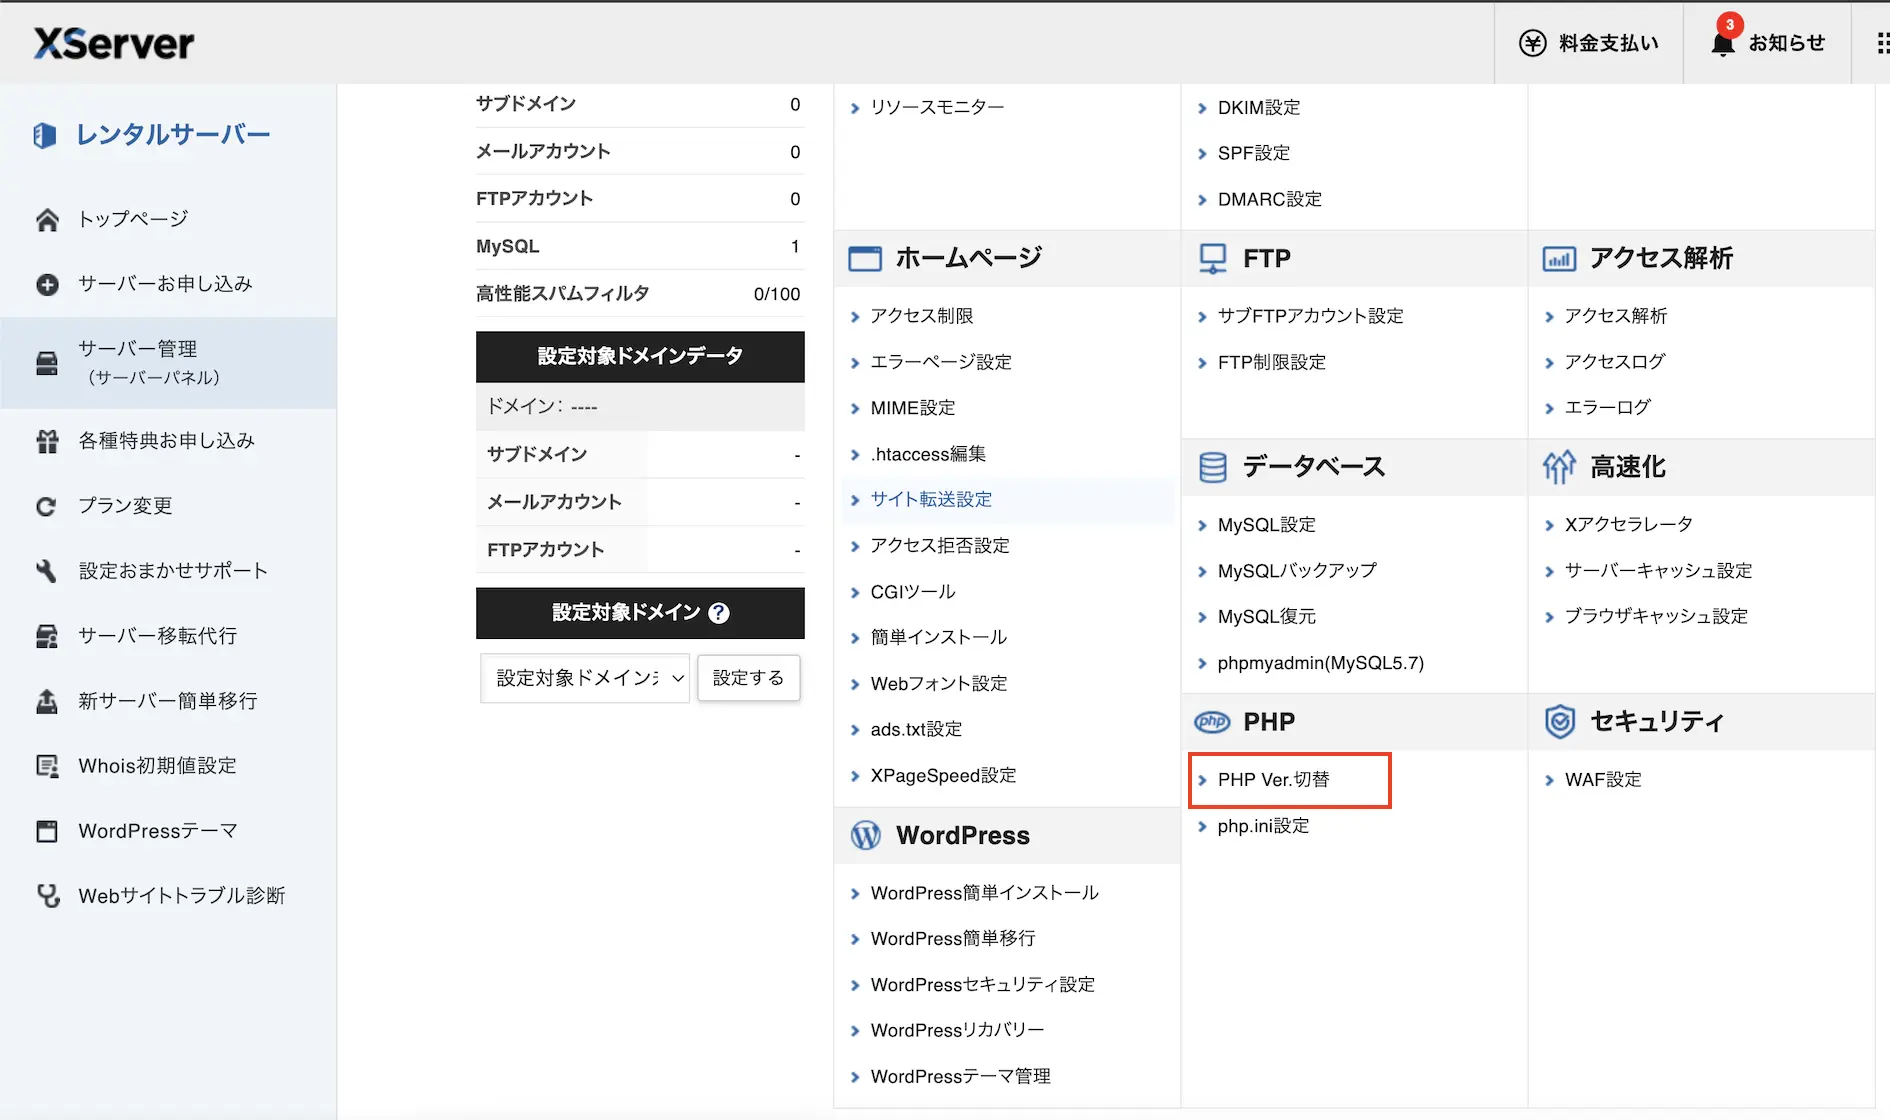Open アクセスログ link
Viewport: 1890px width, 1120px height.
[1614, 362]
